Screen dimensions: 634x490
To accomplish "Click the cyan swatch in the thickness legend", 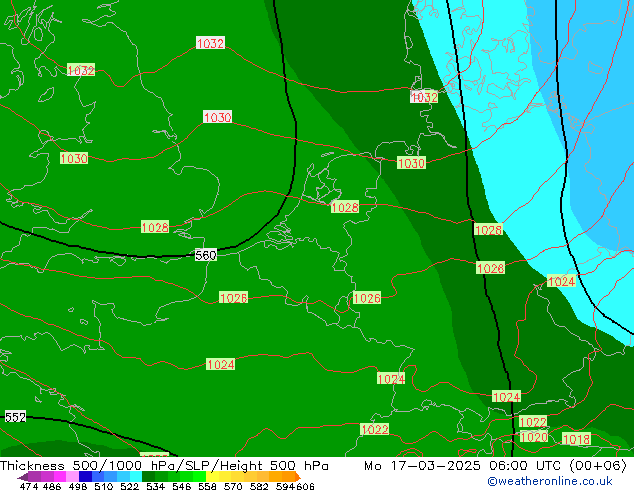I will (136, 476).
